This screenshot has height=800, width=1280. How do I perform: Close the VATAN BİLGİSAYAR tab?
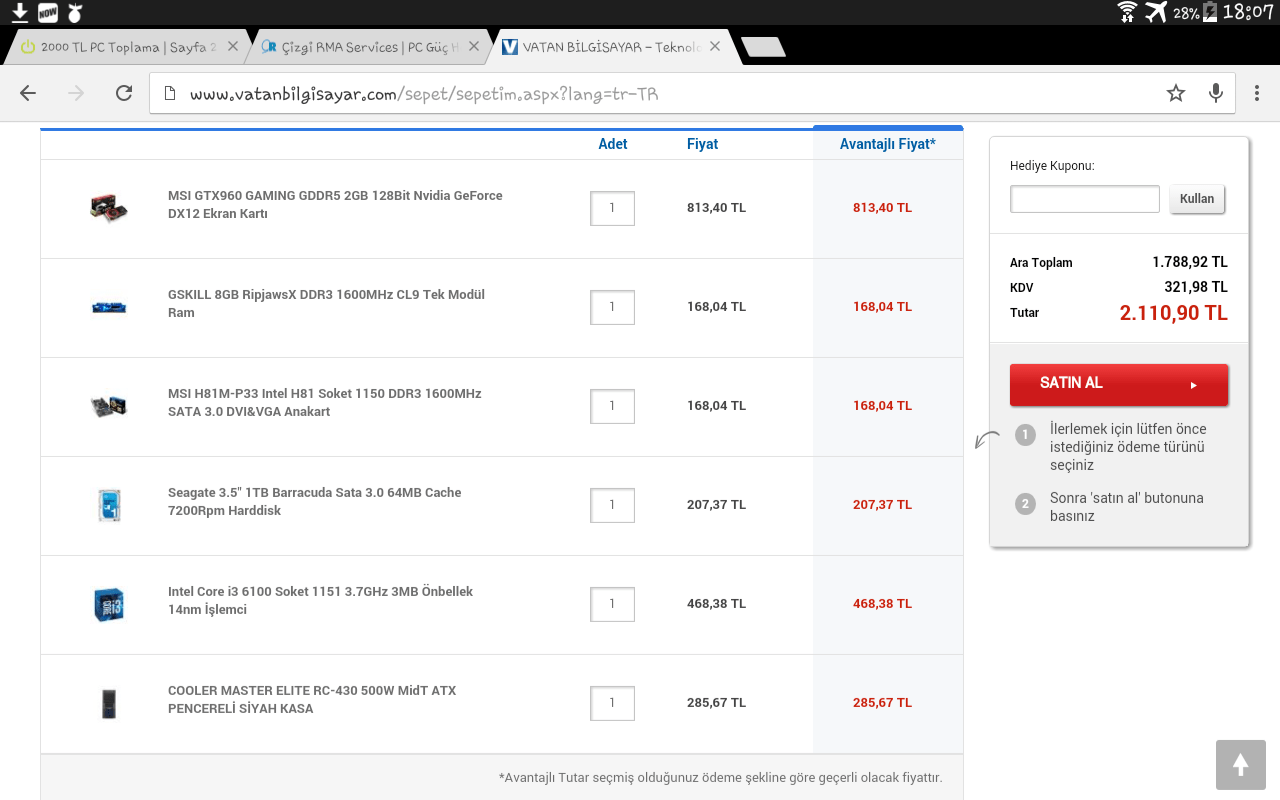(715, 47)
